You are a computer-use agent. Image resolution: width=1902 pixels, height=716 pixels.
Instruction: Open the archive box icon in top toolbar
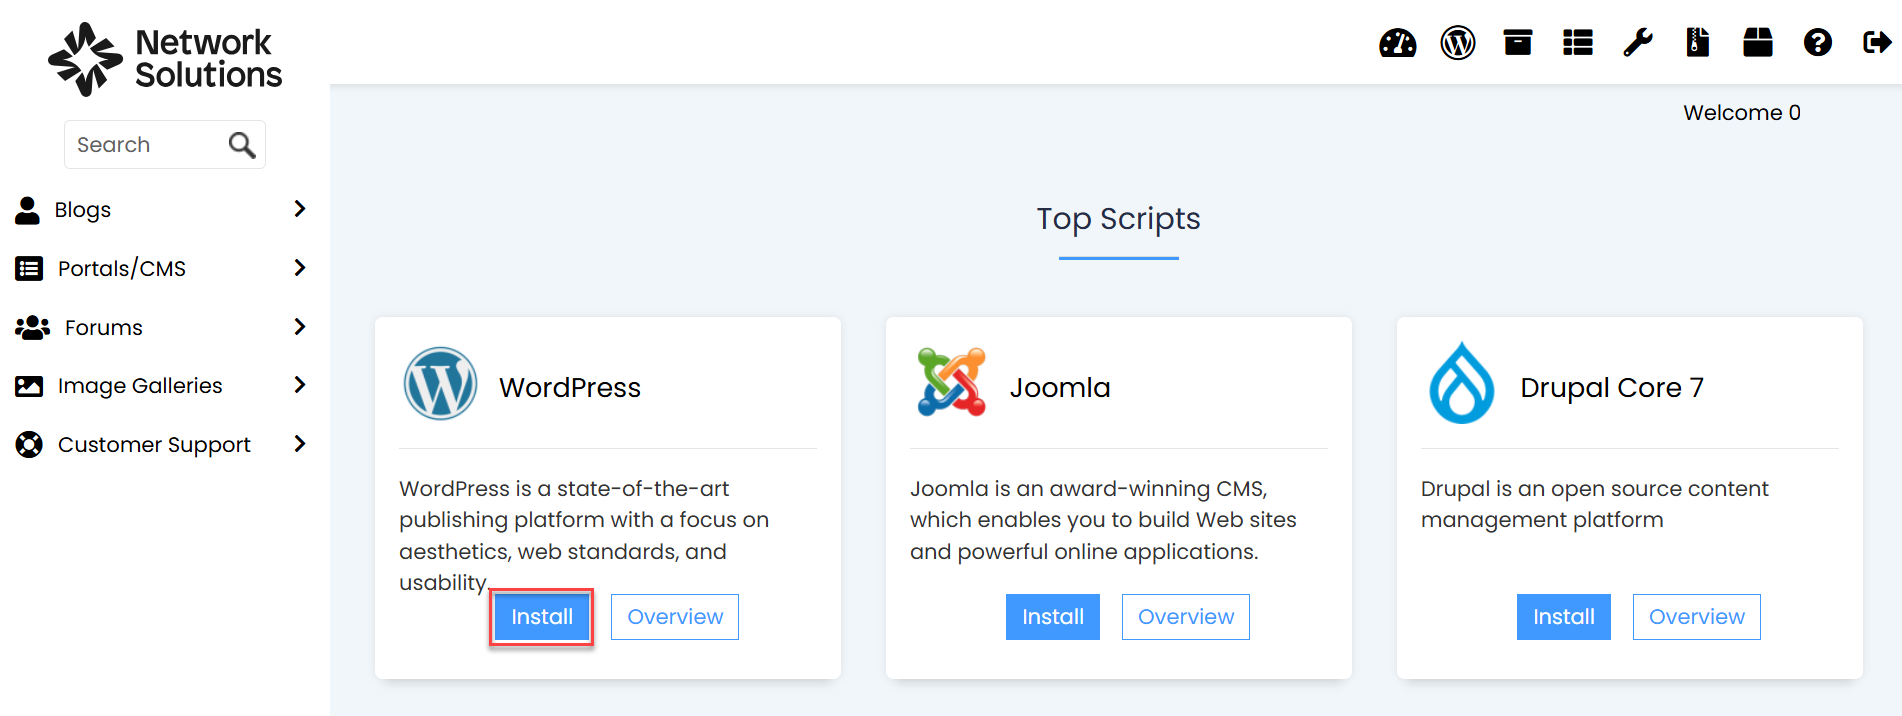tap(1518, 43)
